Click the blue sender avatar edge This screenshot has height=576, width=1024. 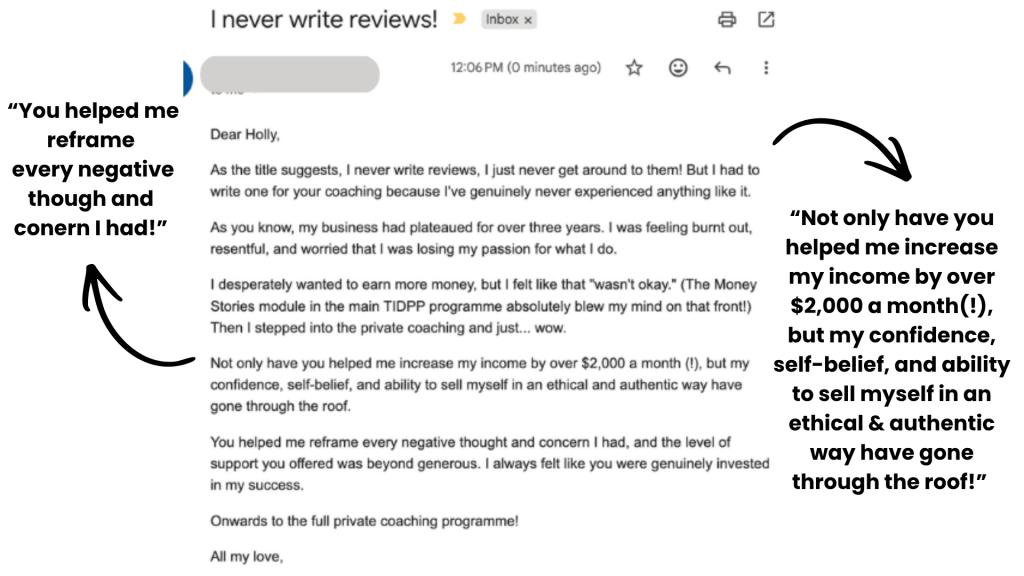188,78
